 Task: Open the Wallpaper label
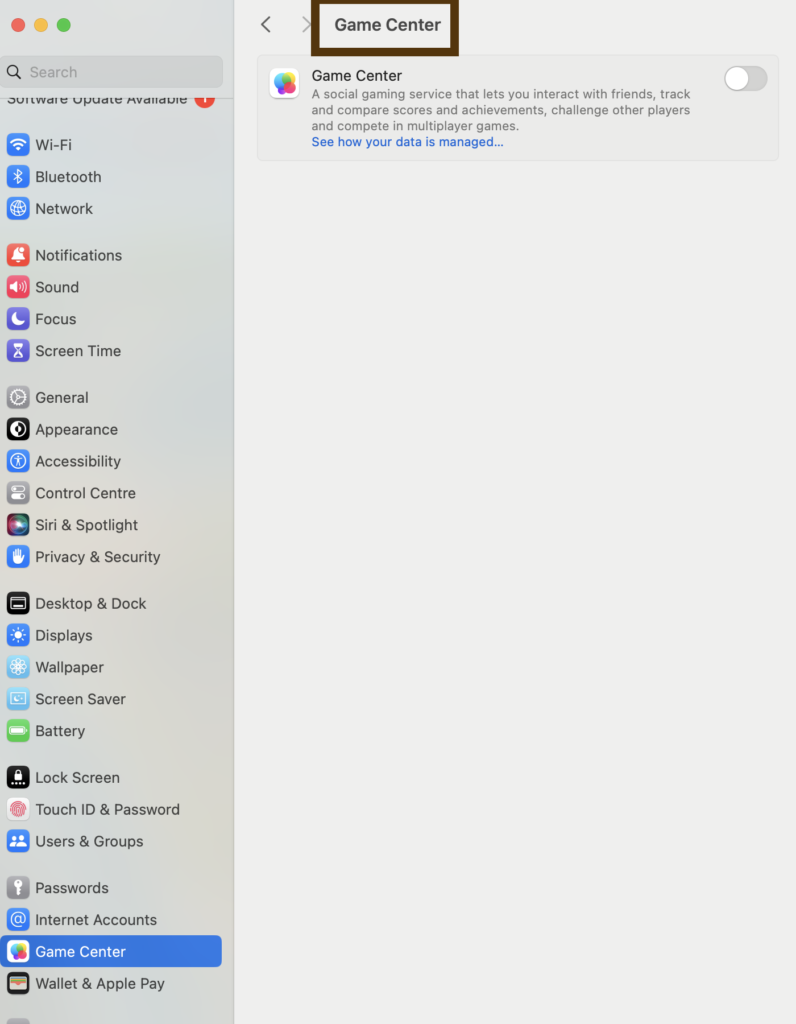click(70, 667)
